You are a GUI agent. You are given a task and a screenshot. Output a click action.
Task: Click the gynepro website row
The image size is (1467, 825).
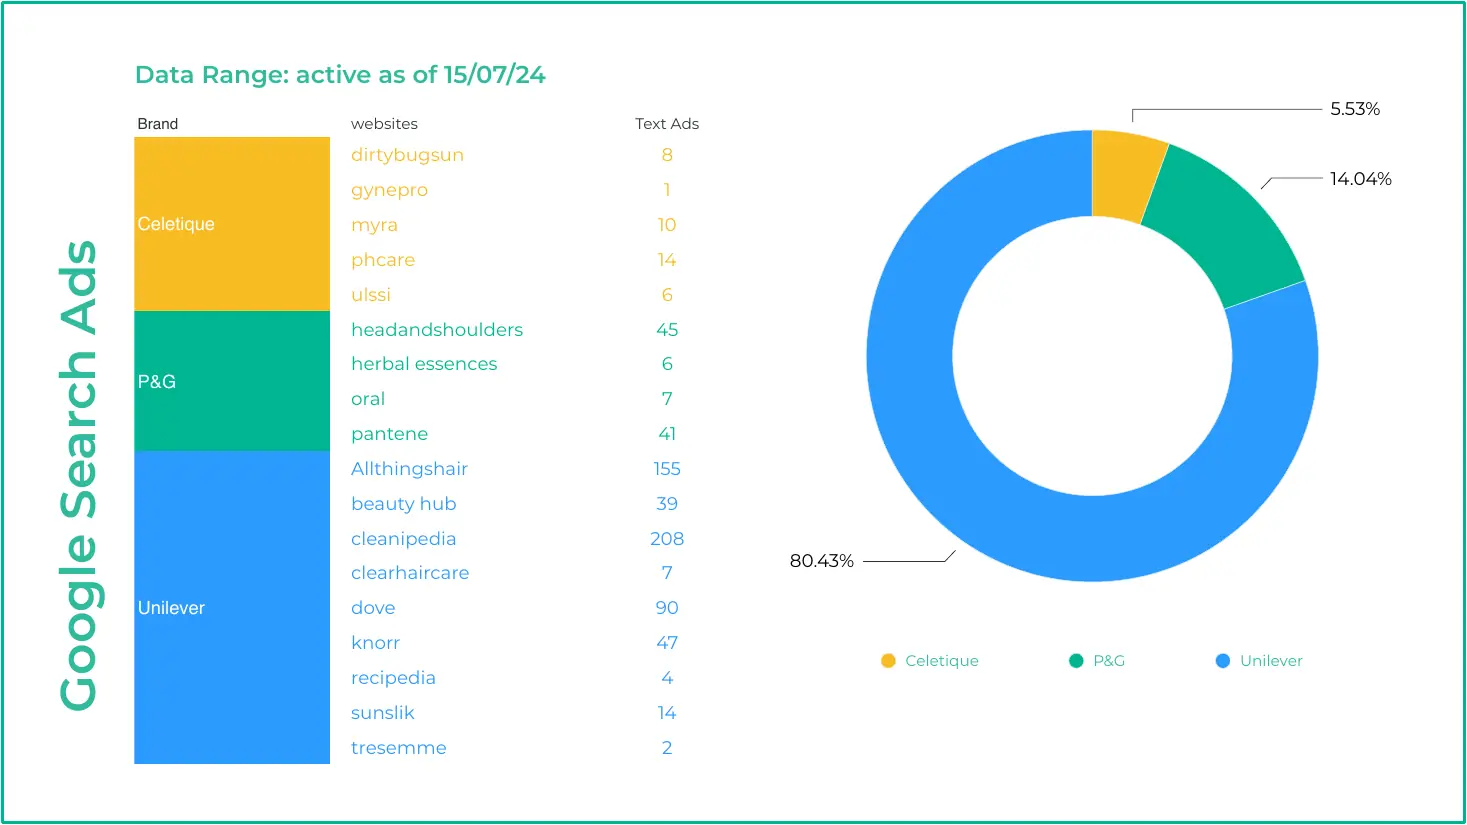tap(389, 190)
